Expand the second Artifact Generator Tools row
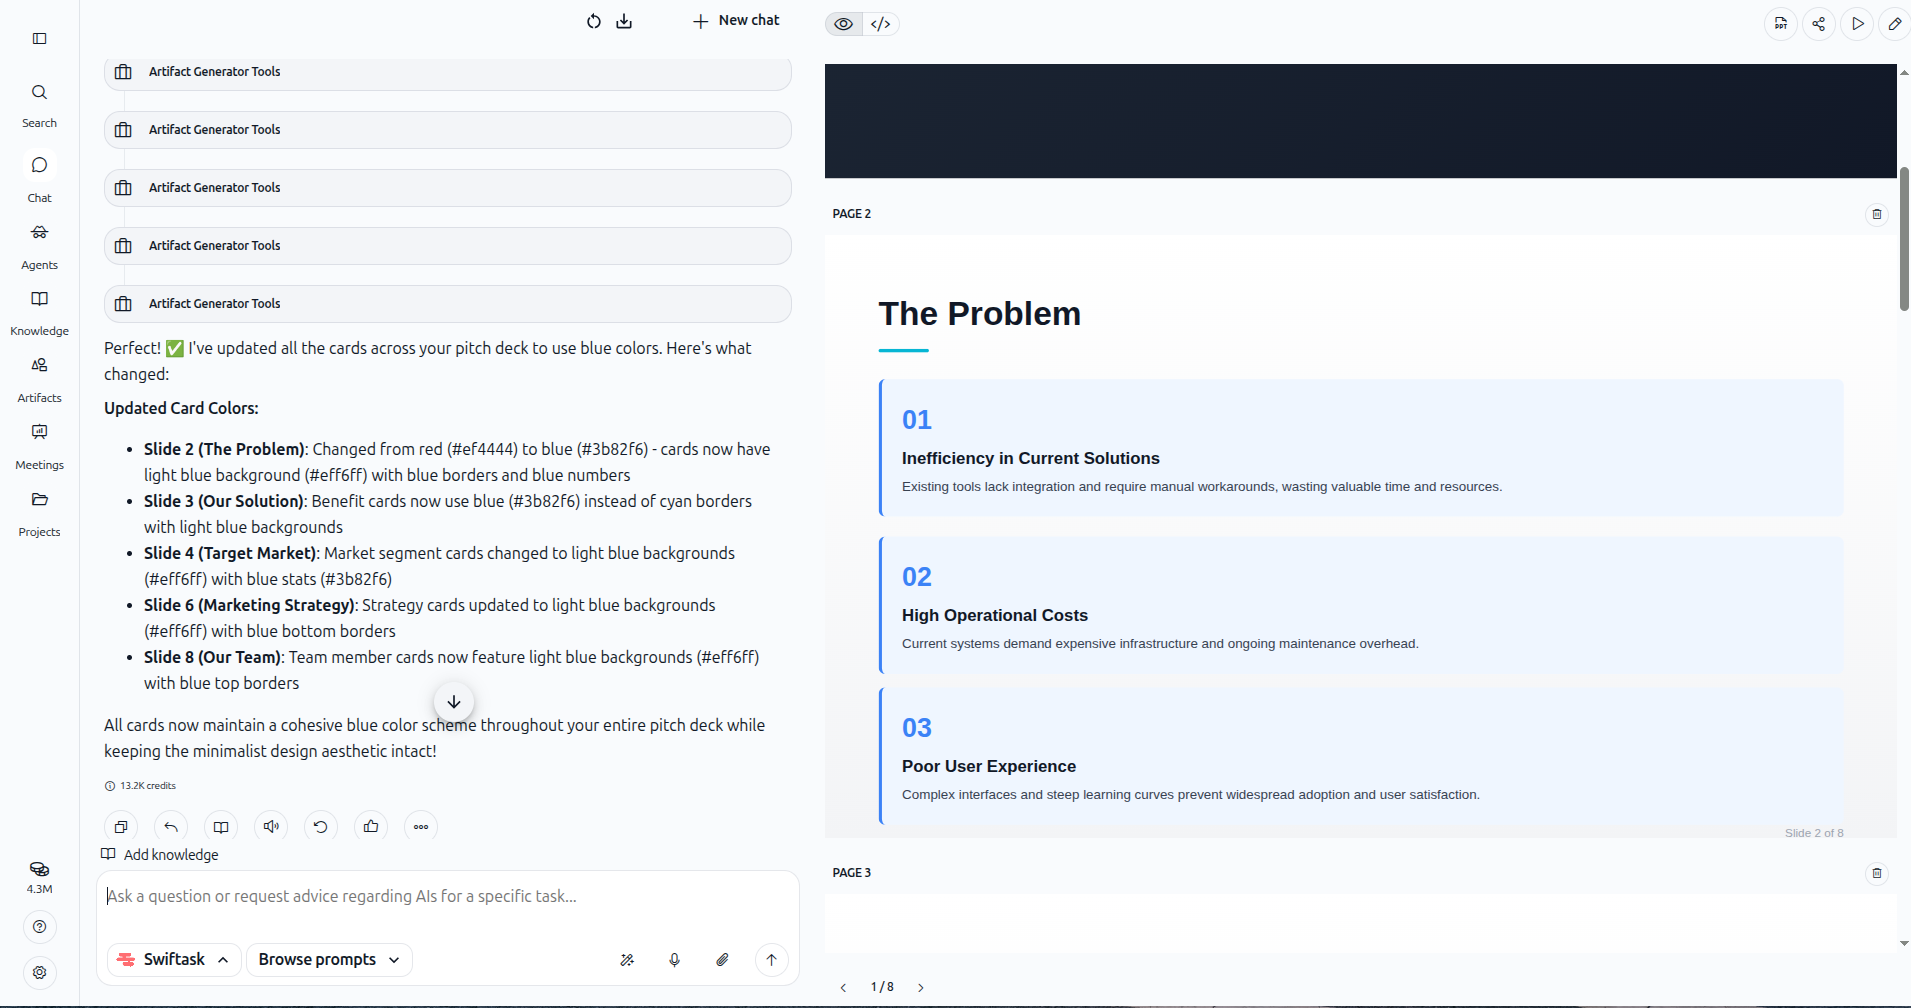Viewport: 1911px width, 1008px height. coord(448,130)
